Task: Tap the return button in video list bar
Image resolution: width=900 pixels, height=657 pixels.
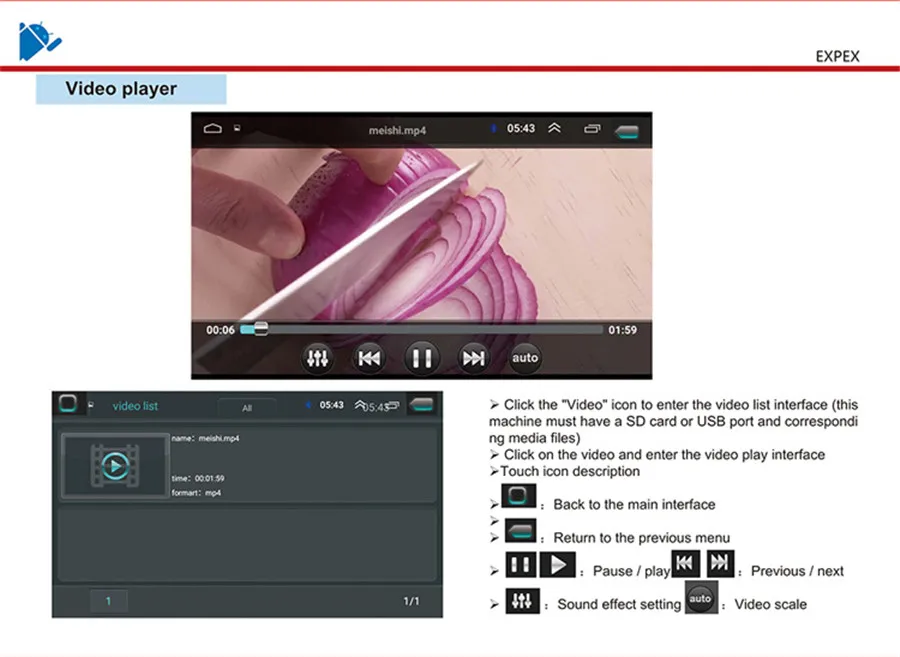Action: pos(422,405)
